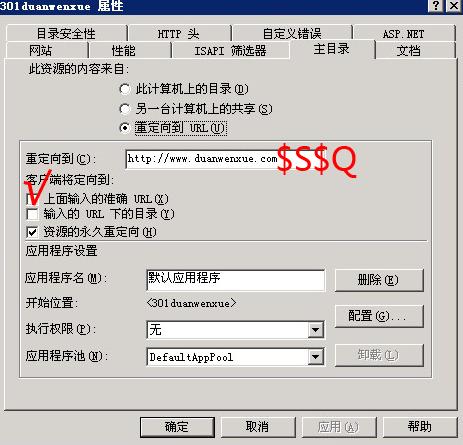Confirm with the 确定 button
Viewport: 463px width, 445px height.
point(177,427)
